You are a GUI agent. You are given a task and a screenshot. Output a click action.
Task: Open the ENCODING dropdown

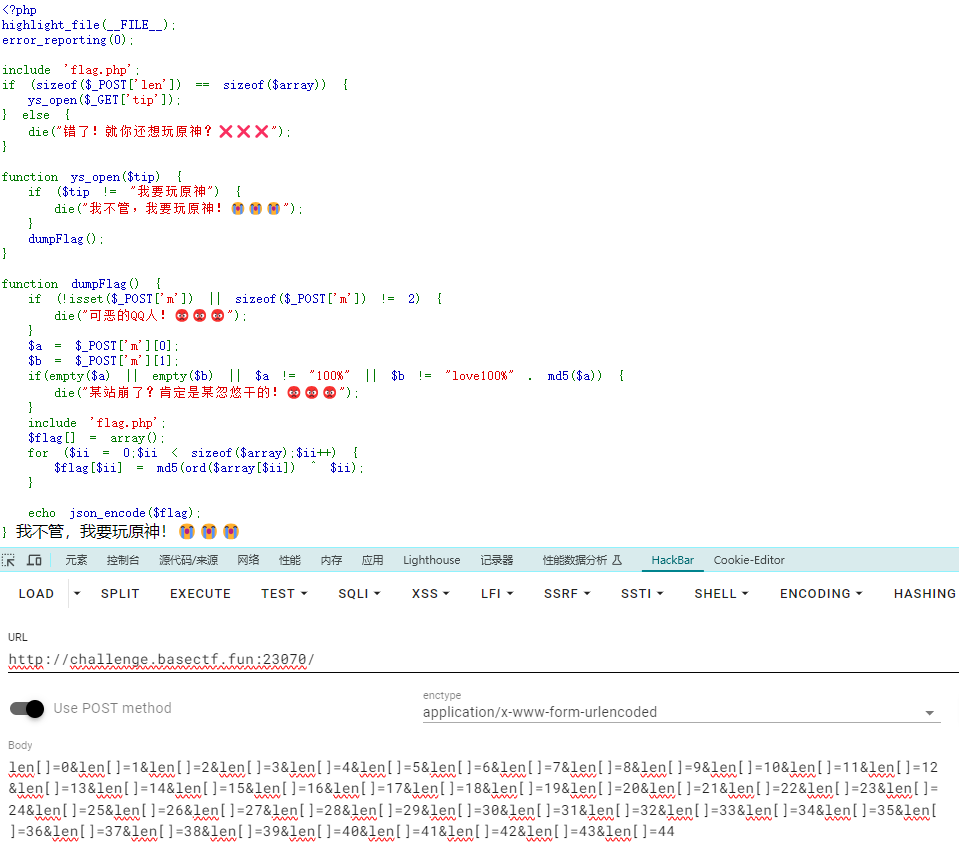click(821, 593)
